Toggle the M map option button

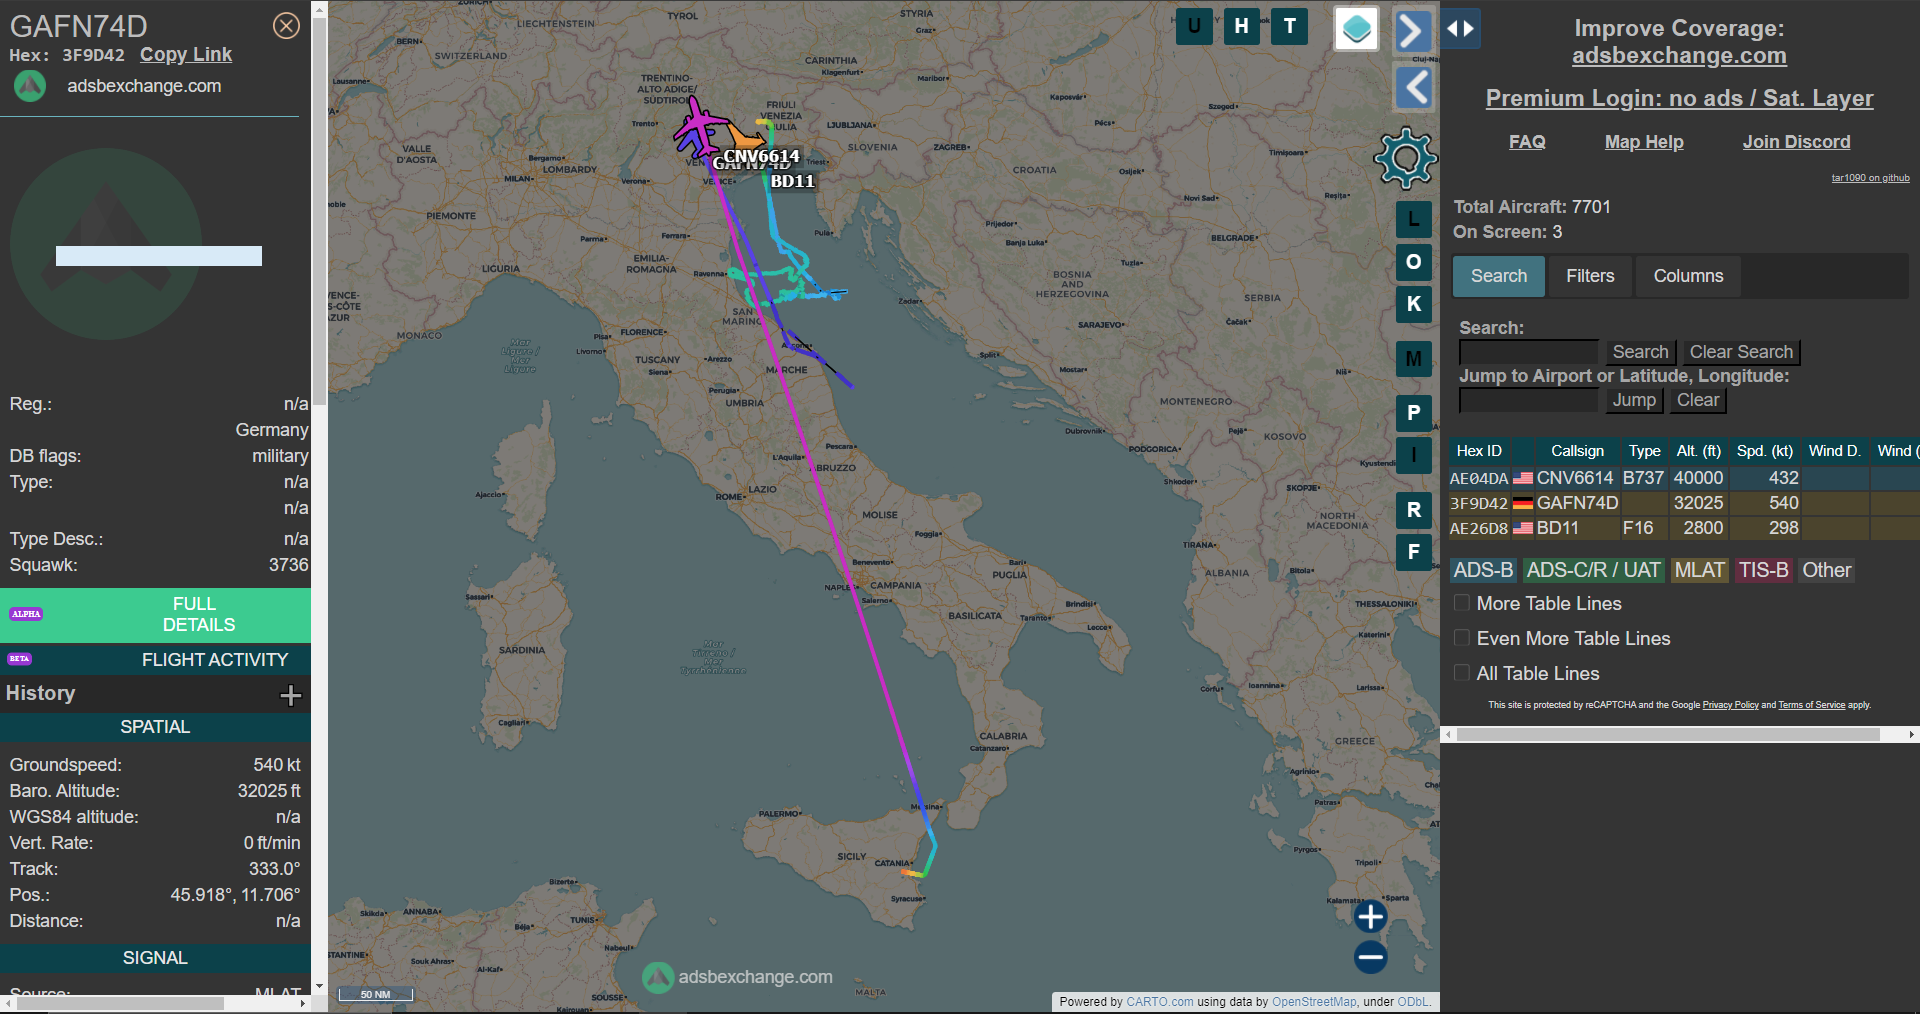[1413, 358]
